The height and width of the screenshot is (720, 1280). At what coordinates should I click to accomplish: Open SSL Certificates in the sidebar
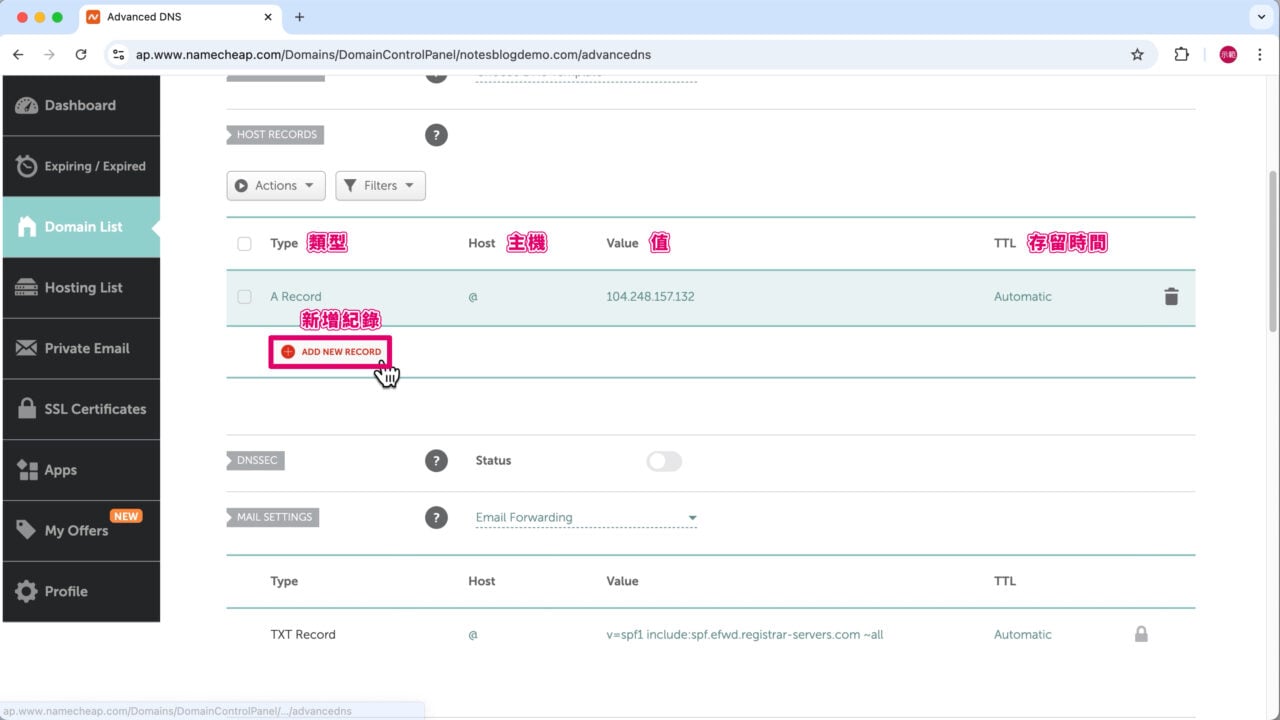pos(81,410)
